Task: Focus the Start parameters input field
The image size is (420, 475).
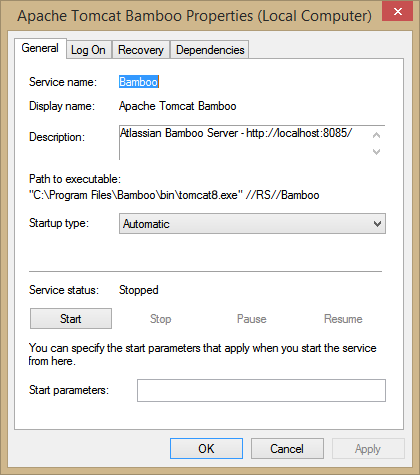Action: click(x=261, y=390)
